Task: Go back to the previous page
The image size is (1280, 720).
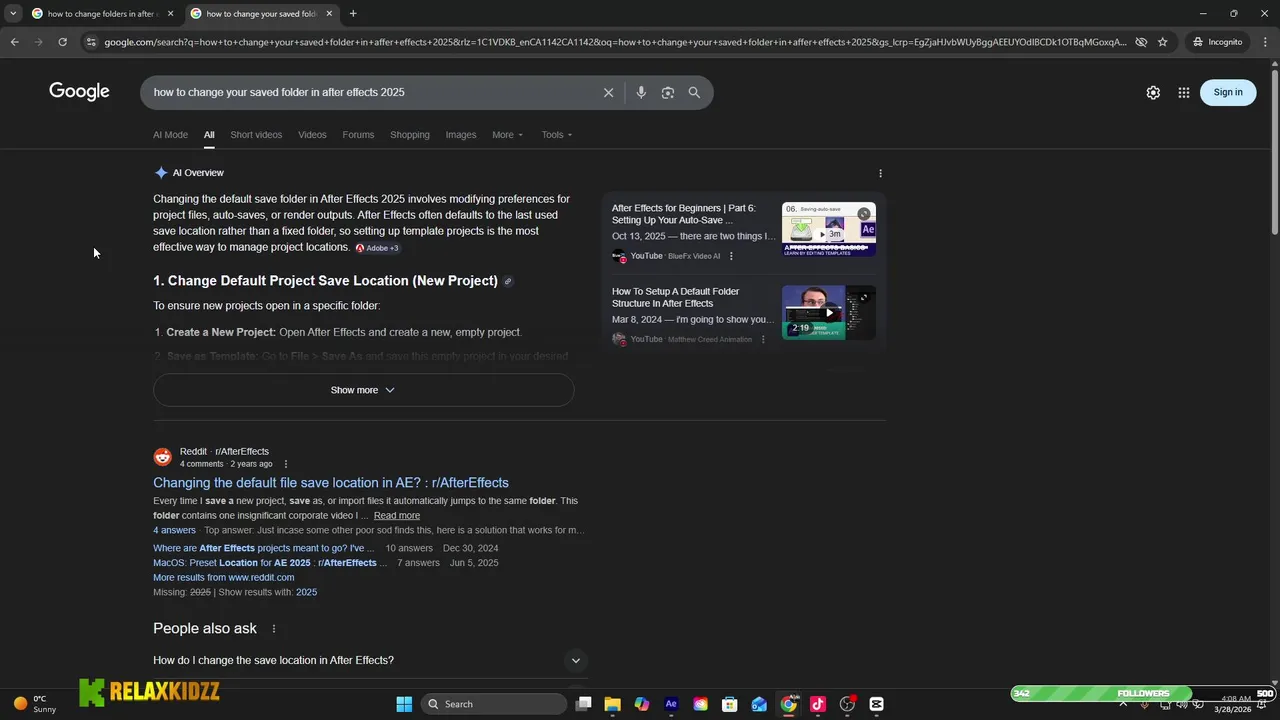Action: [14, 42]
